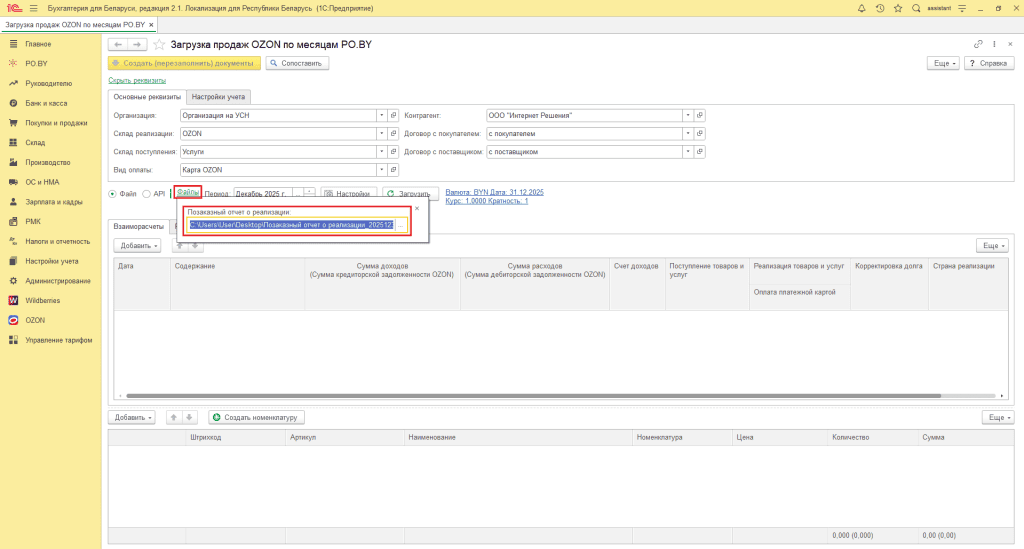
Task: Open the Справка help button
Action: coord(989,63)
